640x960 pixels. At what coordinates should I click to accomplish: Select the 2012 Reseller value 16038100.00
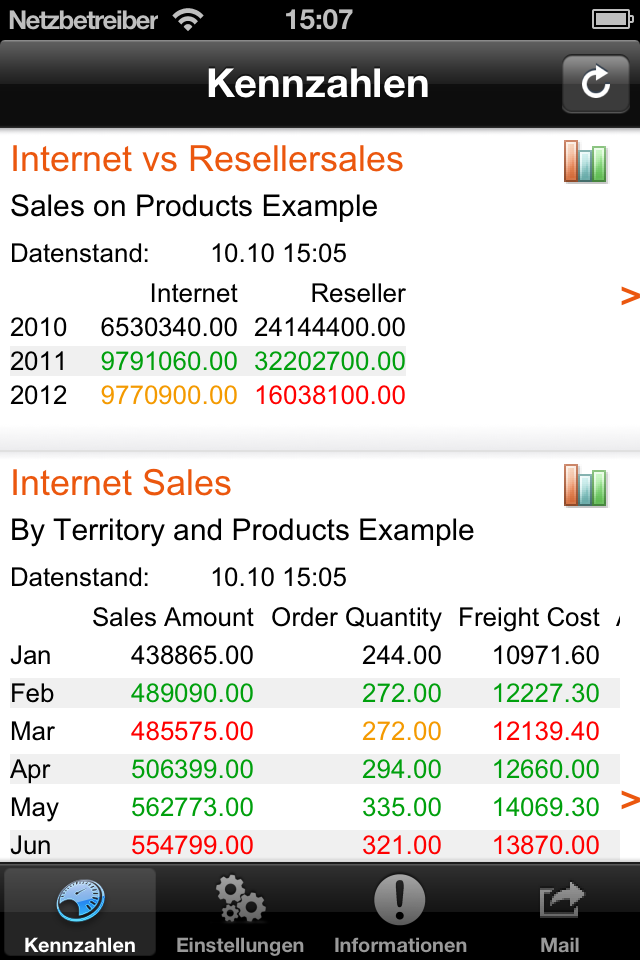pyautogui.click(x=330, y=396)
